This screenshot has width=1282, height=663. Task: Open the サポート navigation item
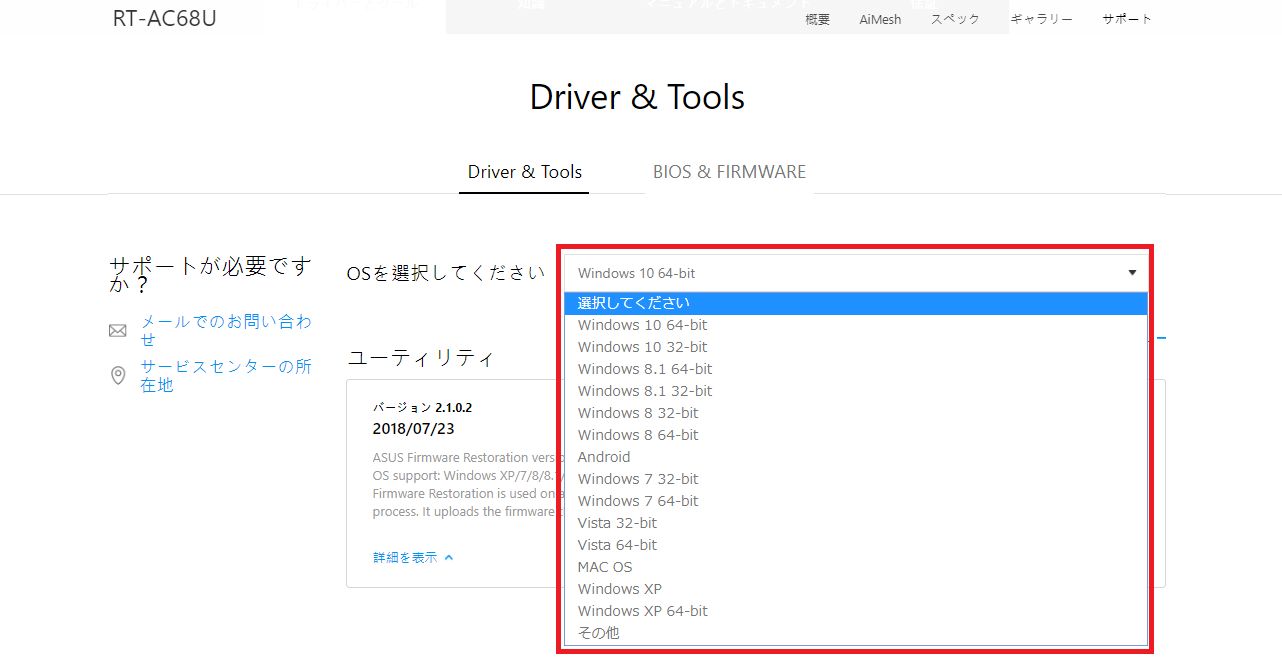pos(1127,19)
